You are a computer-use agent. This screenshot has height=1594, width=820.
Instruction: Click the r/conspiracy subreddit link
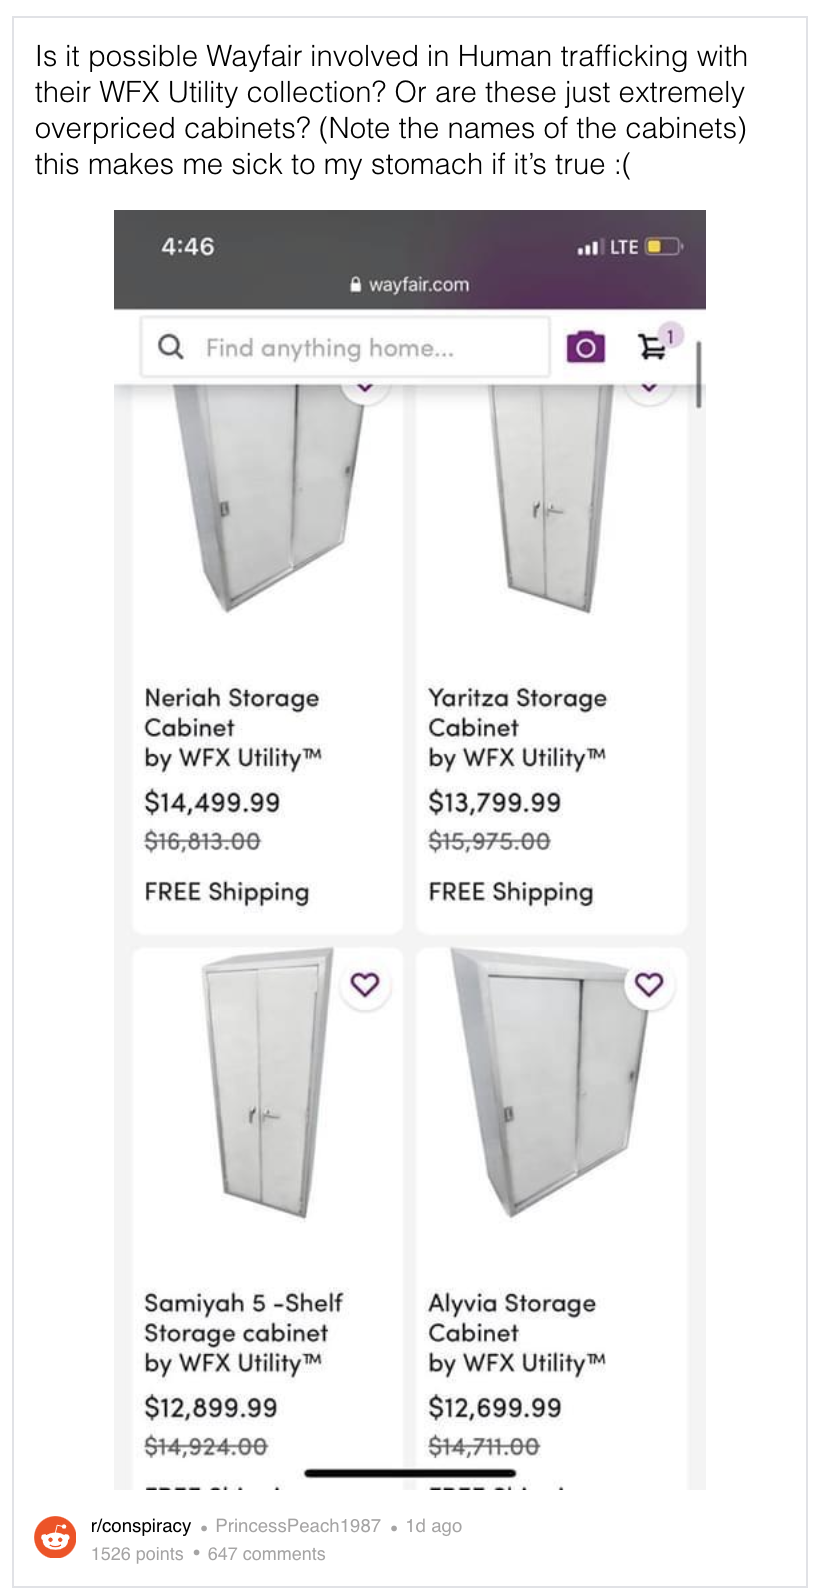[140, 1526]
